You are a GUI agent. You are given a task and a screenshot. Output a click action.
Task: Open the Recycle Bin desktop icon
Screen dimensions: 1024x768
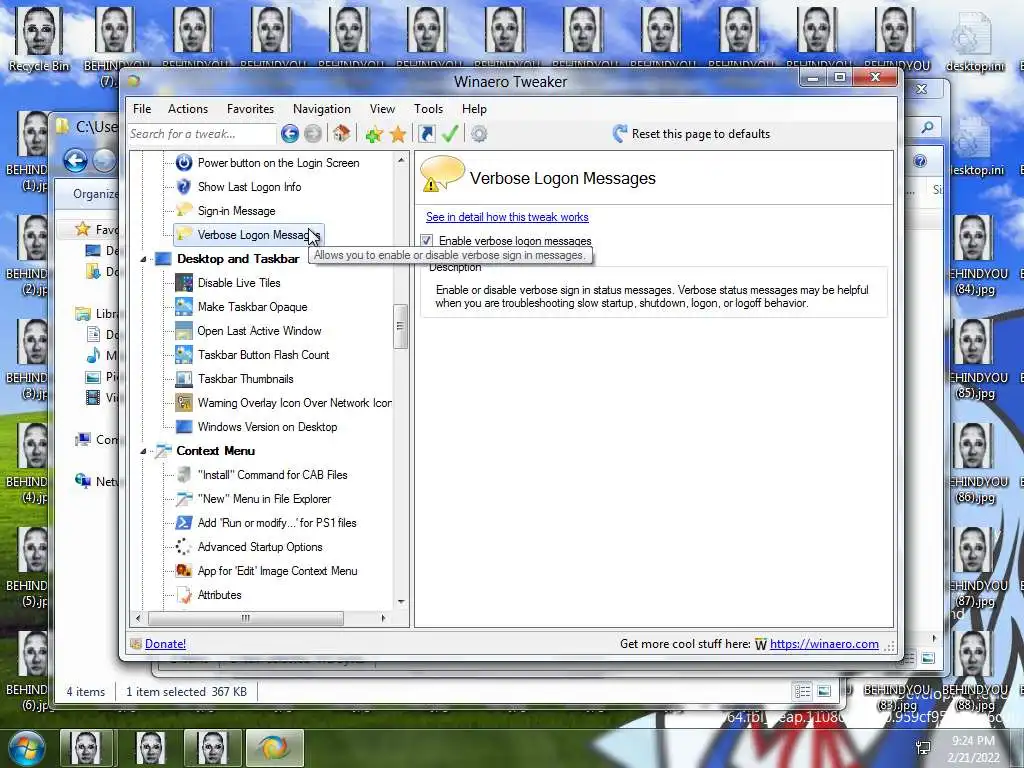pyautogui.click(x=39, y=39)
